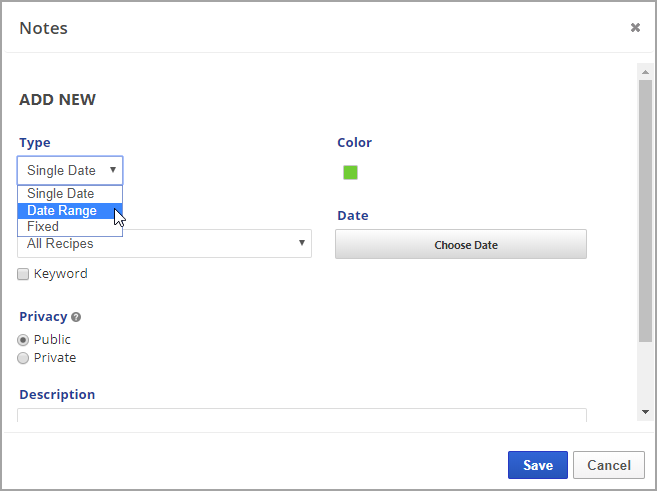Viewport: 657px width, 491px height.
Task: Click the Choose Date button
Action: 460,245
